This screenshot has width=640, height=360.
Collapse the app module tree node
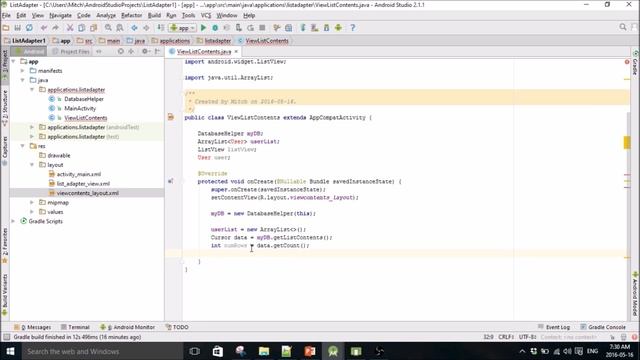(x=13, y=62)
